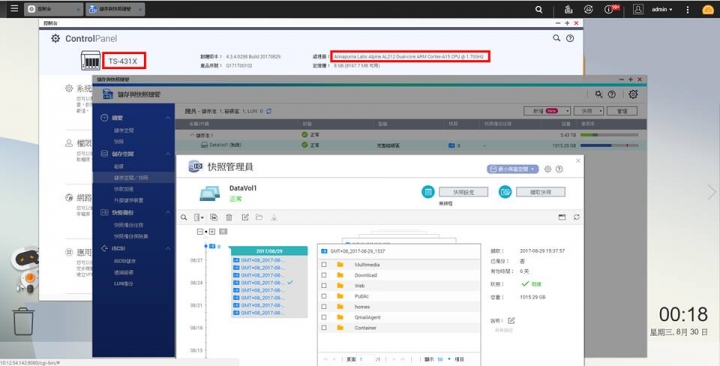Click the round take-snapshot camera icon
Image resolution: width=720 pixels, height=366 pixels.
click(505, 192)
